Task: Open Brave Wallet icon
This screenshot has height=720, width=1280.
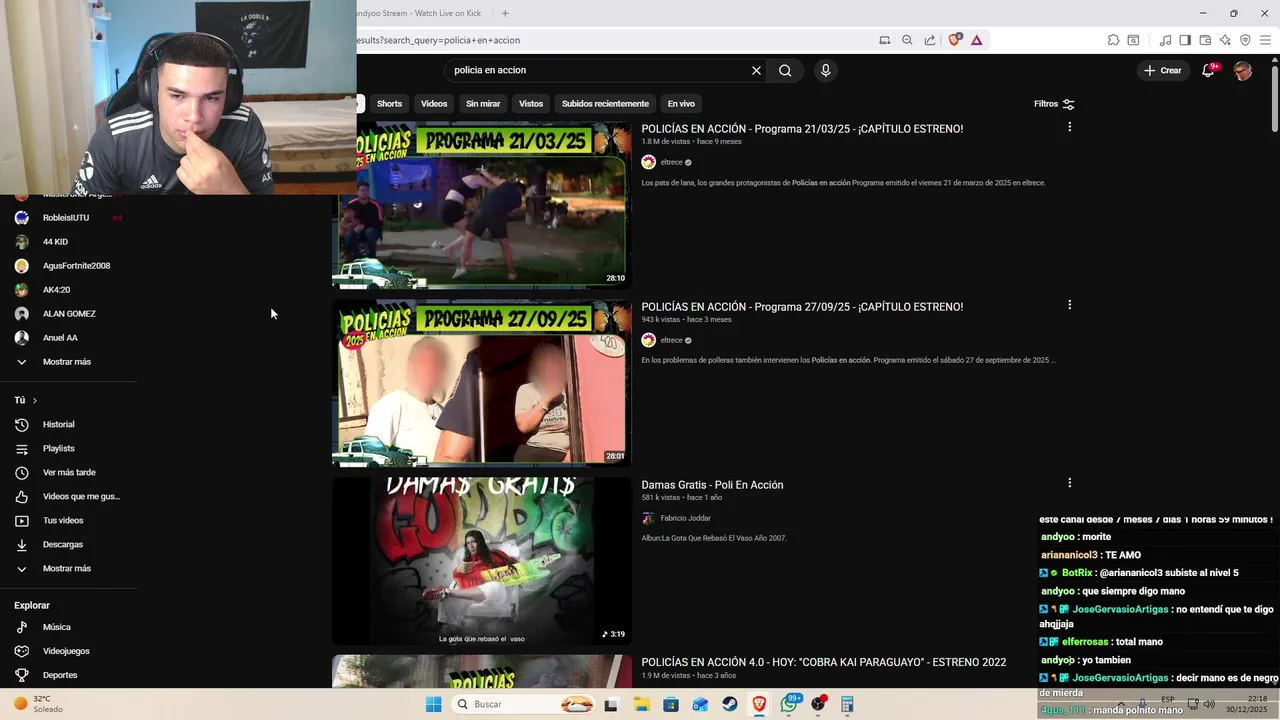Action: (1205, 40)
